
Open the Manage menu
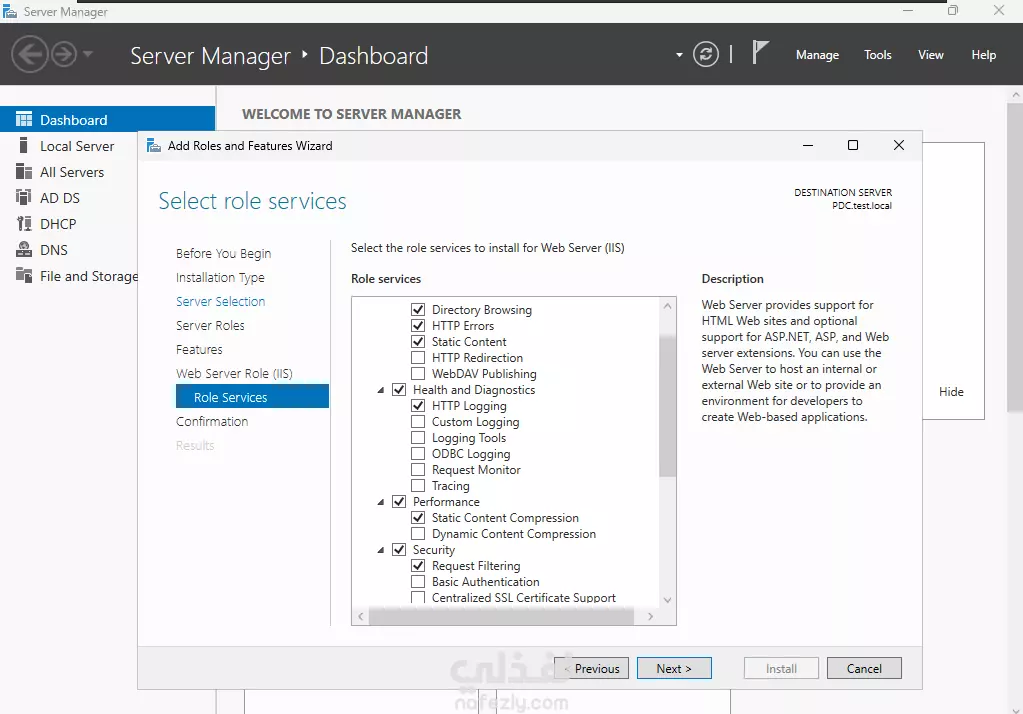pos(817,55)
